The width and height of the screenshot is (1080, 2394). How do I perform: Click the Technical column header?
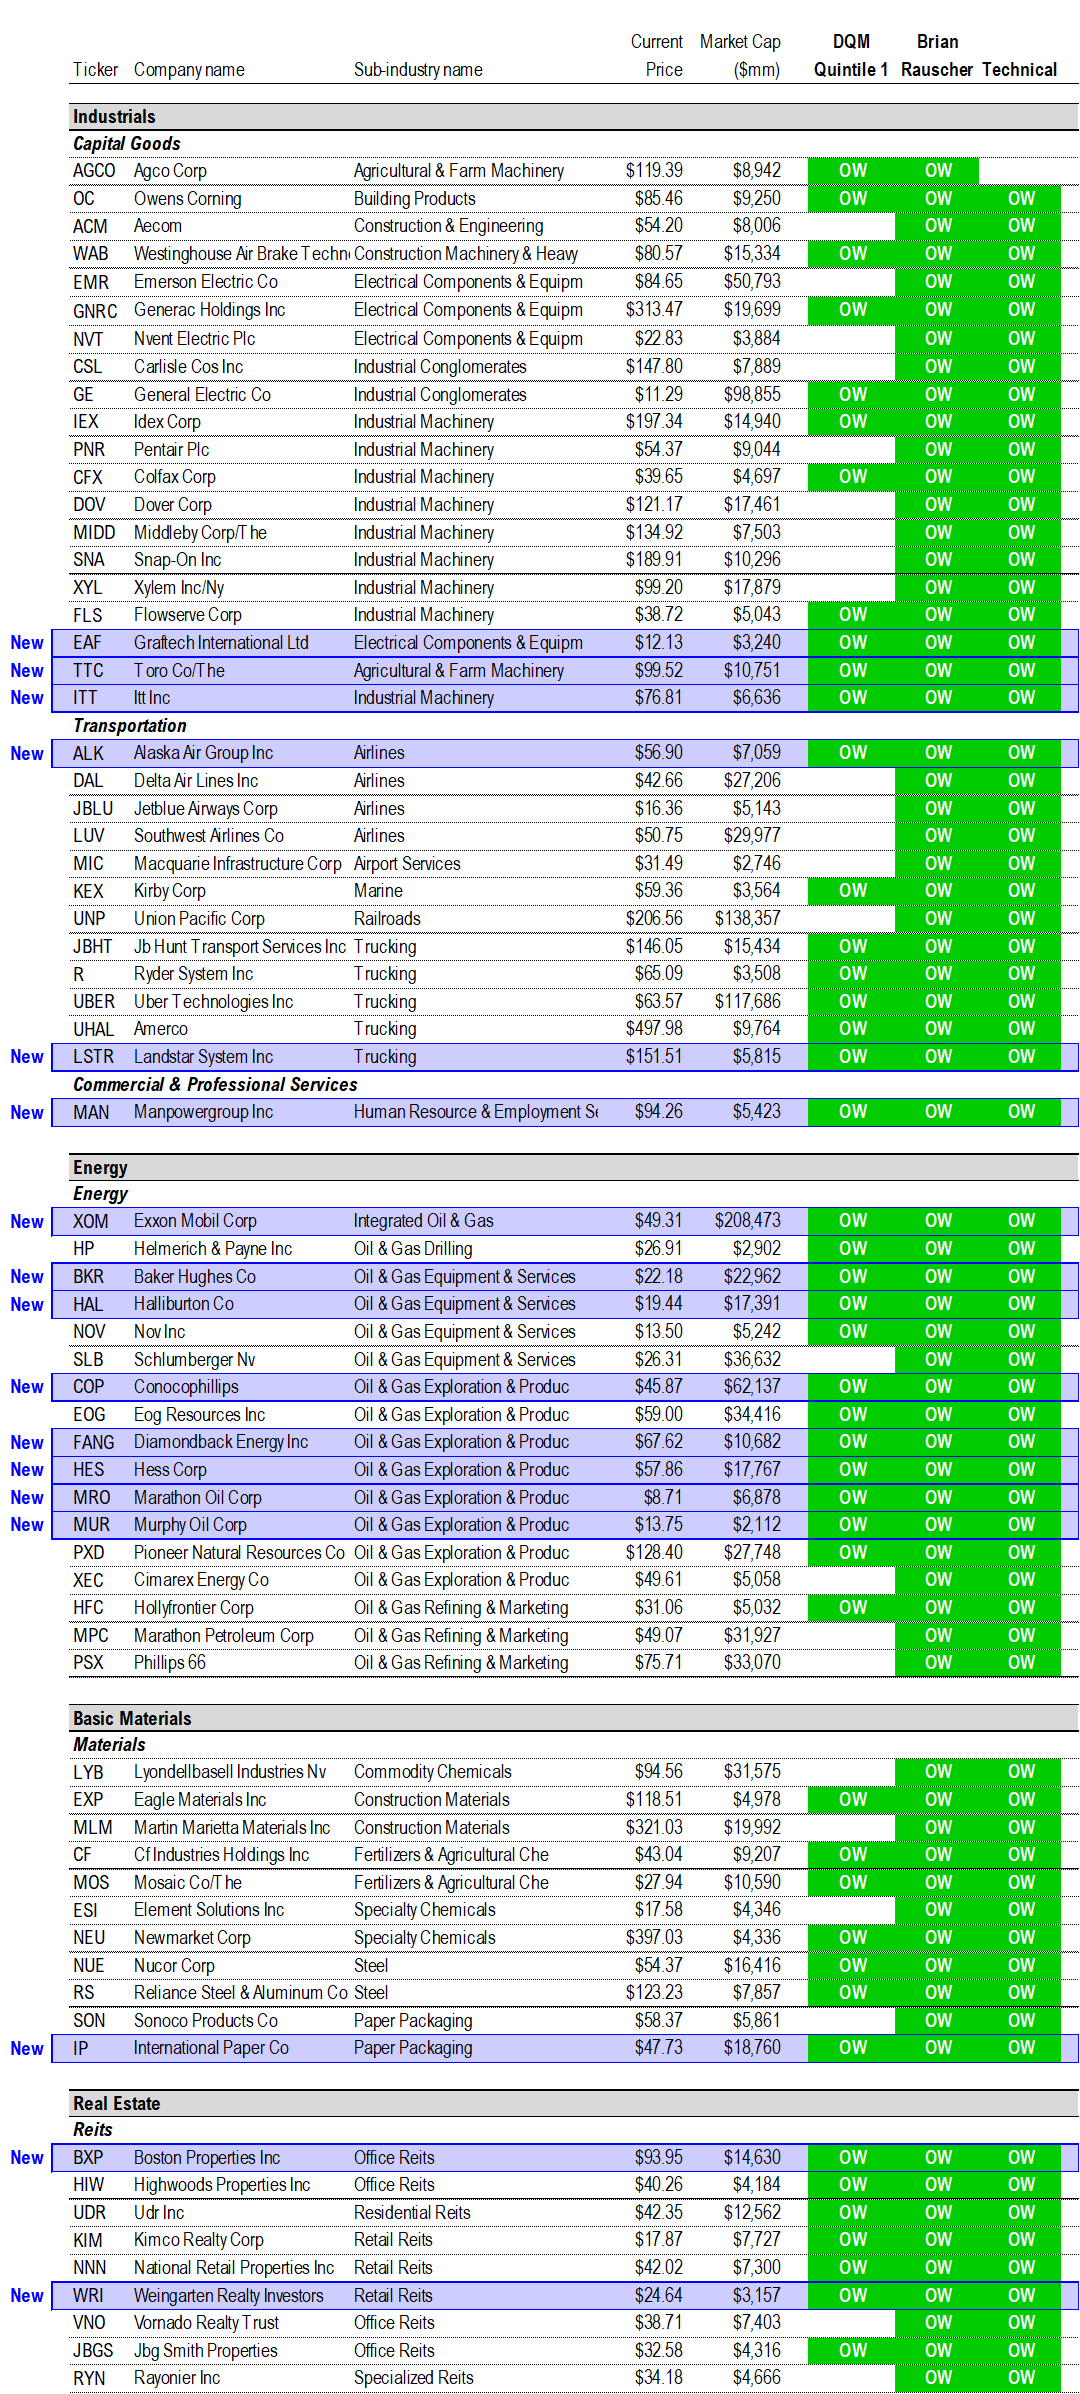pyautogui.click(x=1019, y=70)
